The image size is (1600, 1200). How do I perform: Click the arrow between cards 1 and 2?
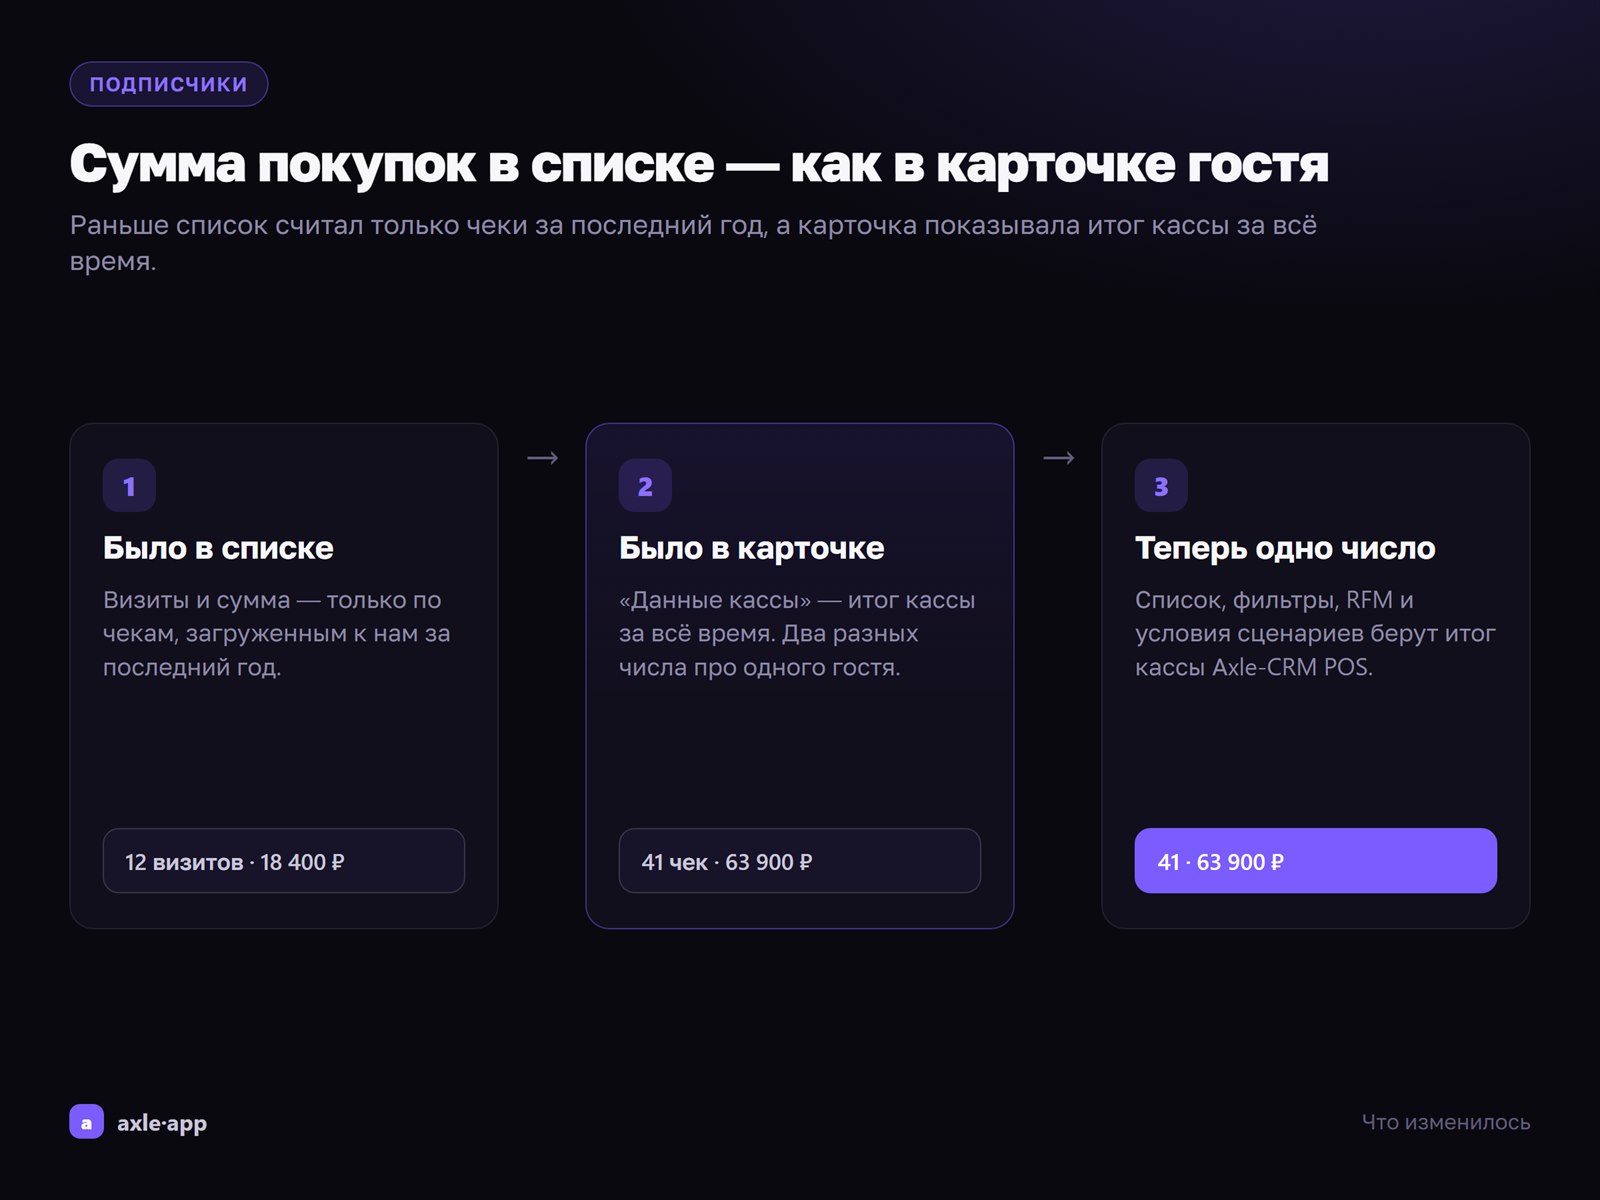(542, 458)
